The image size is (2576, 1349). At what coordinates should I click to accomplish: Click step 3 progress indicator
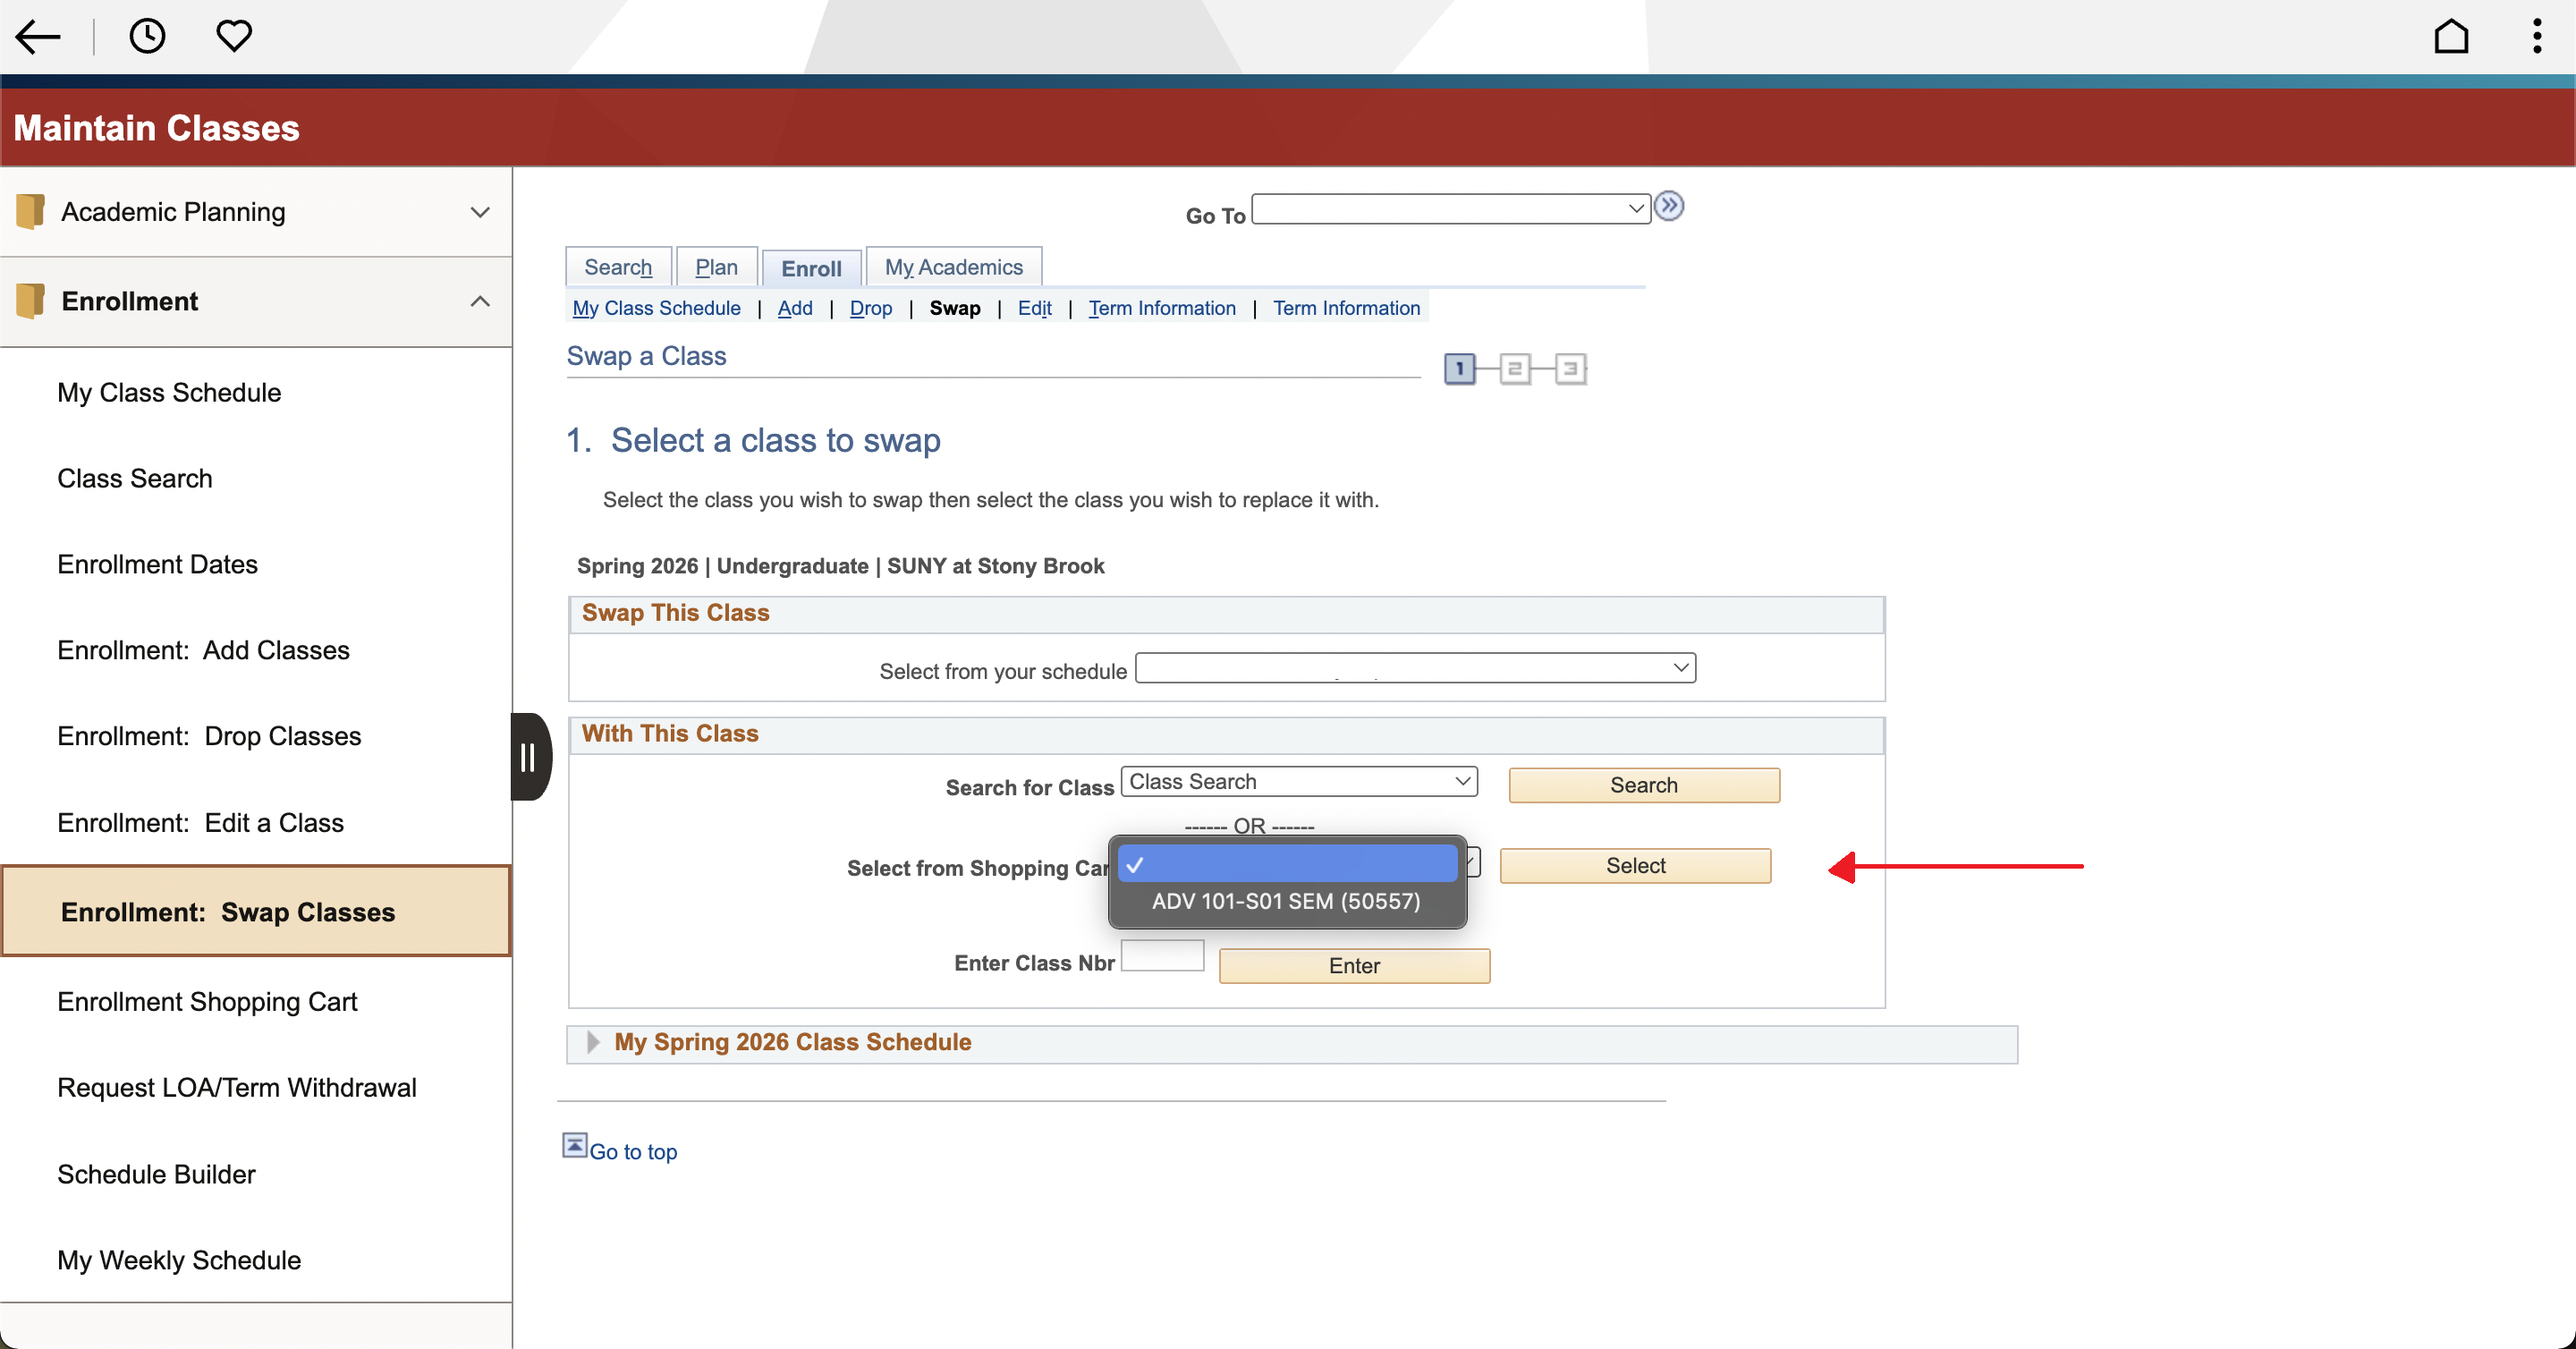click(1570, 369)
